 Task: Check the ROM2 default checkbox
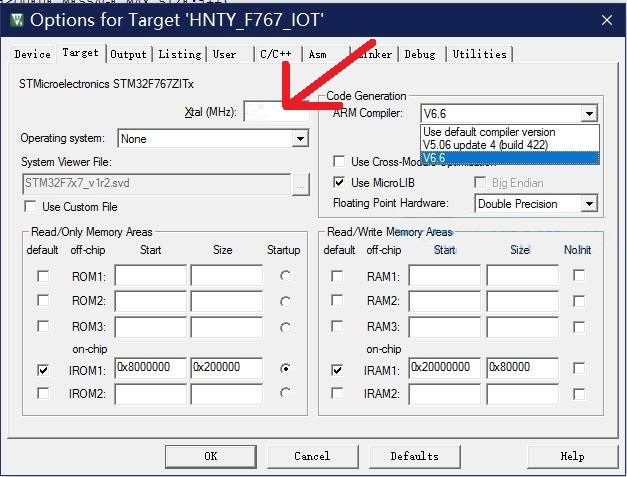pos(43,300)
